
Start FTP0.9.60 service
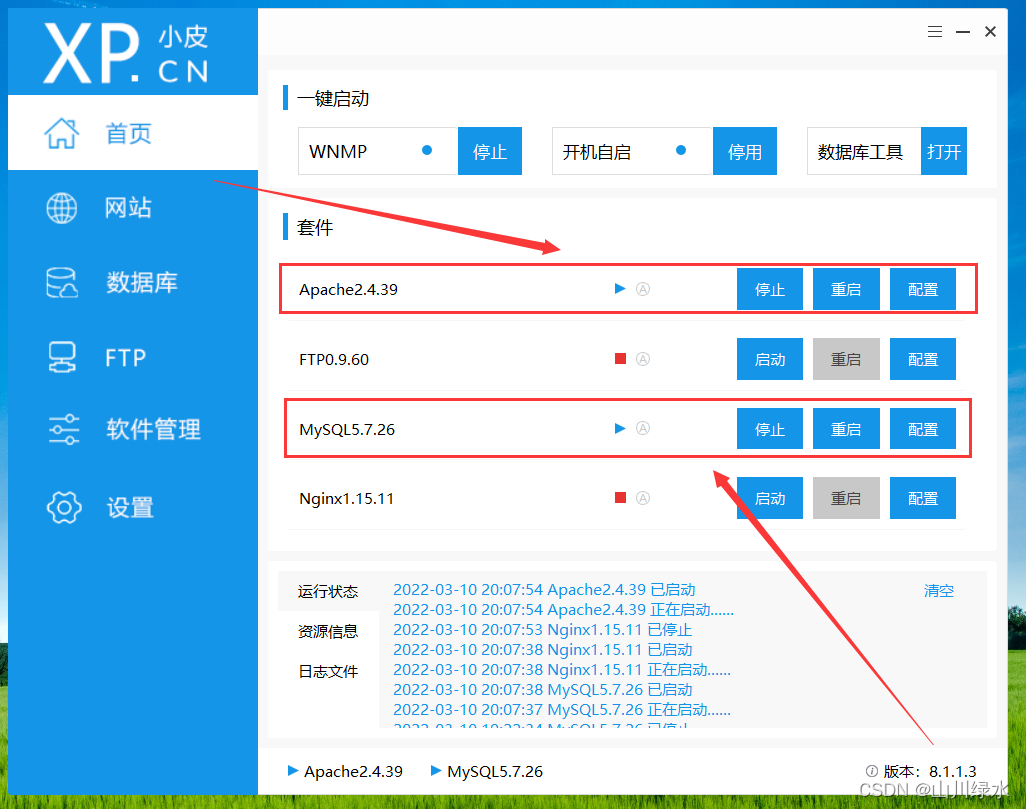pos(770,359)
